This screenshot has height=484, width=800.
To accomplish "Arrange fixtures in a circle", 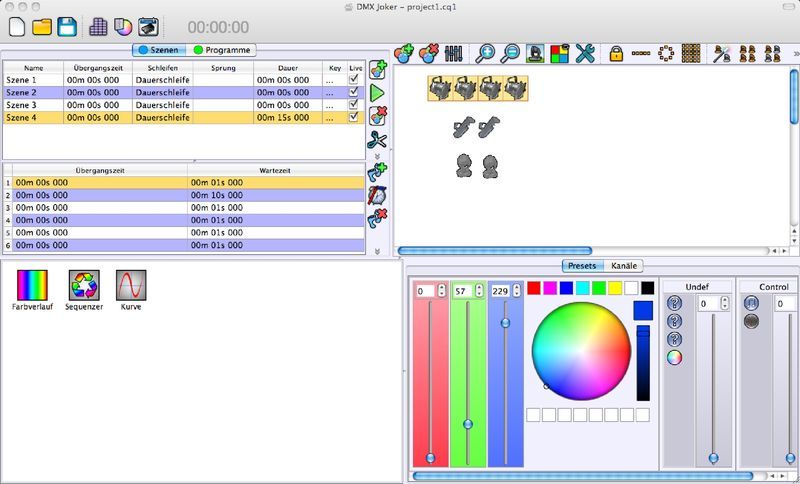I will (666, 53).
